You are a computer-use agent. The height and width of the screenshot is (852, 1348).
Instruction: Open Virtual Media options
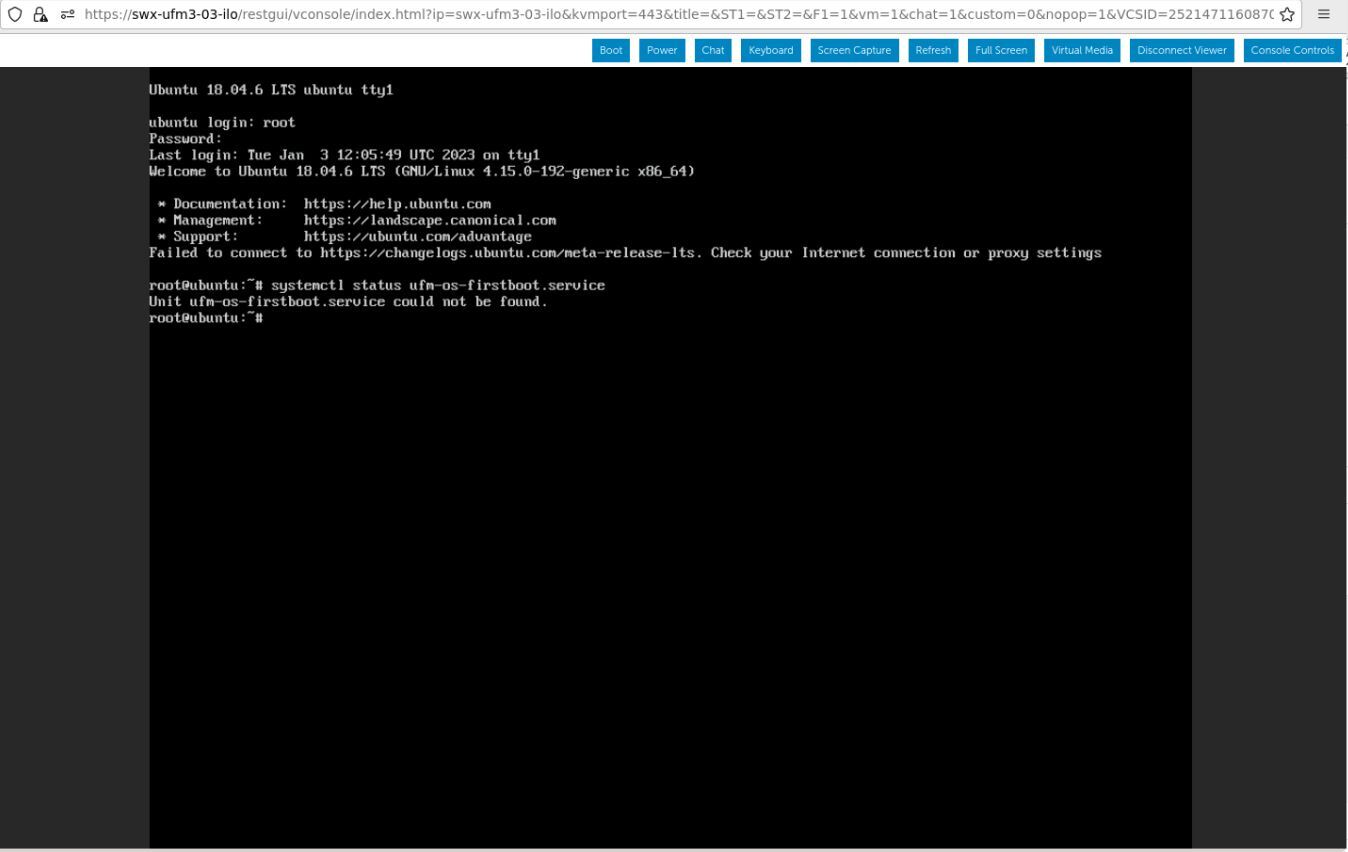pos(1081,50)
